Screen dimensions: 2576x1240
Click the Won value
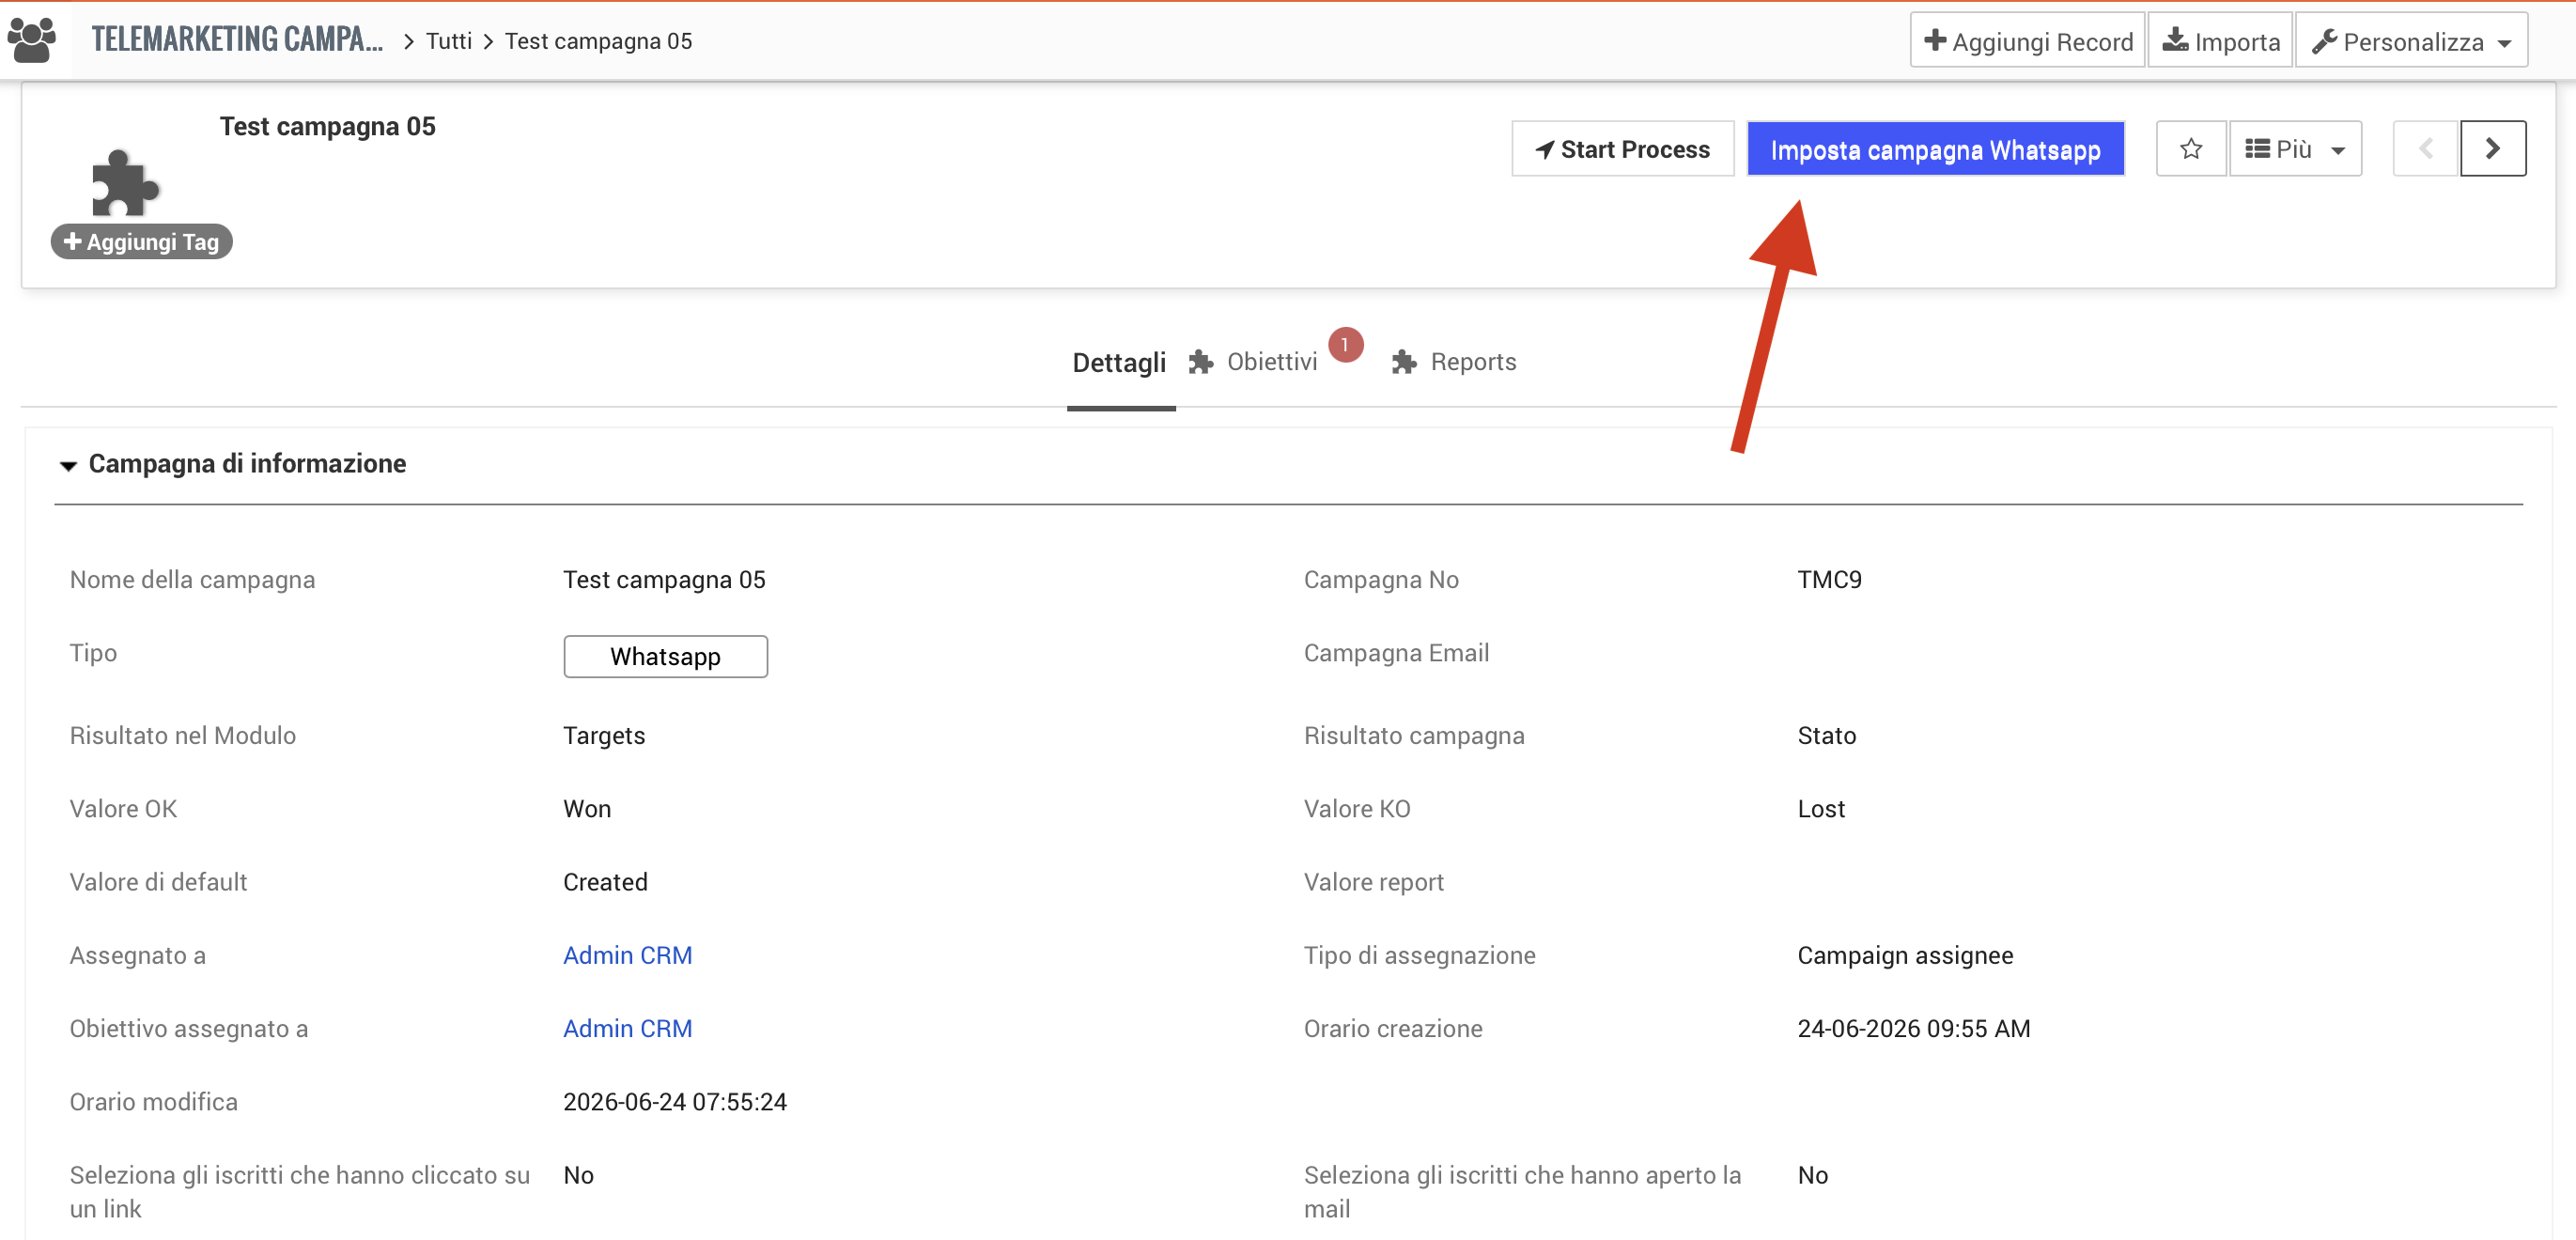(x=587, y=808)
